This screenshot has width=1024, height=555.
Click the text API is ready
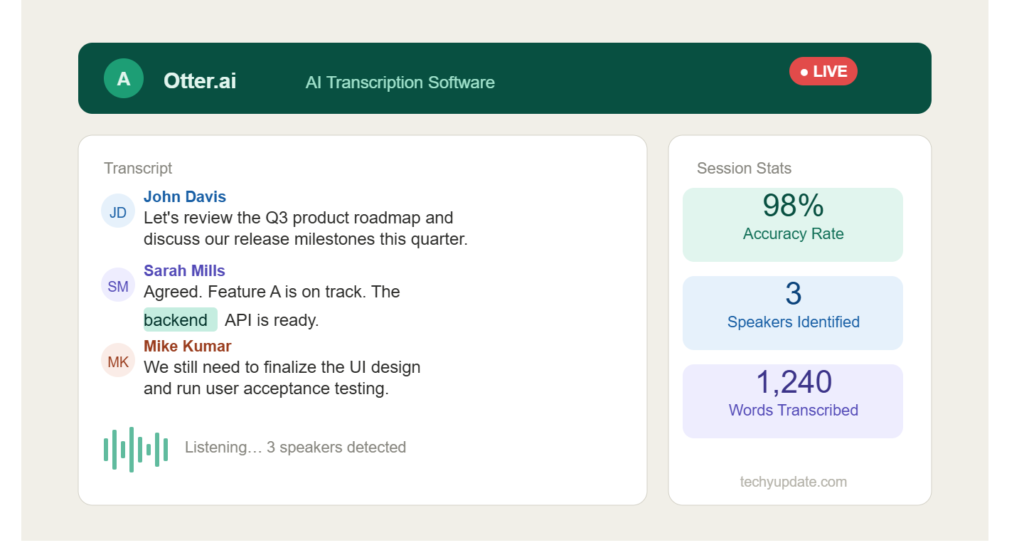tap(272, 321)
